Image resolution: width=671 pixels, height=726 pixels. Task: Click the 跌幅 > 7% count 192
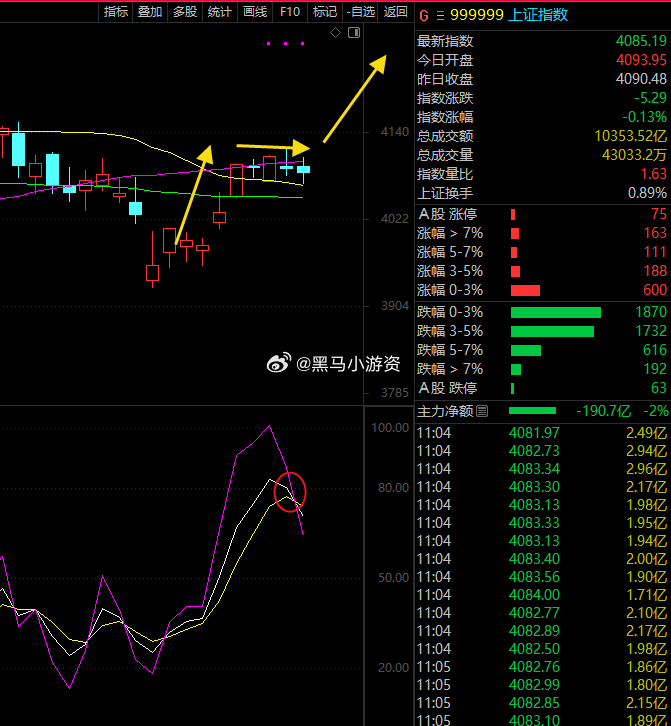pos(655,369)
